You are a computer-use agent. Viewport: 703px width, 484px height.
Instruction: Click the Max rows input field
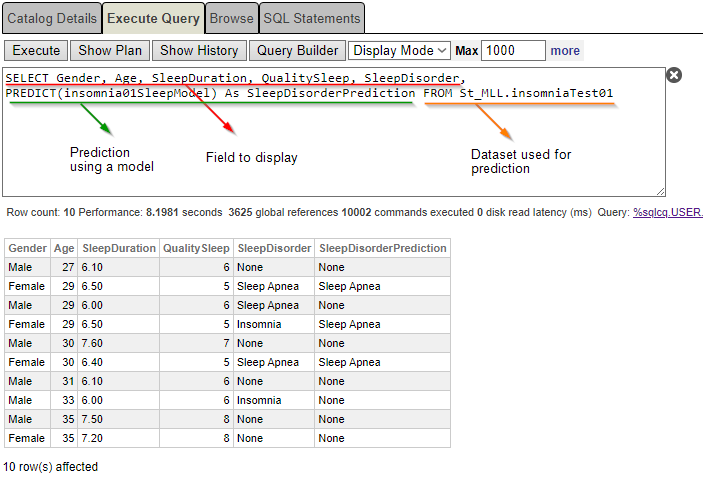pyautogui.click(x=513, y=50)
